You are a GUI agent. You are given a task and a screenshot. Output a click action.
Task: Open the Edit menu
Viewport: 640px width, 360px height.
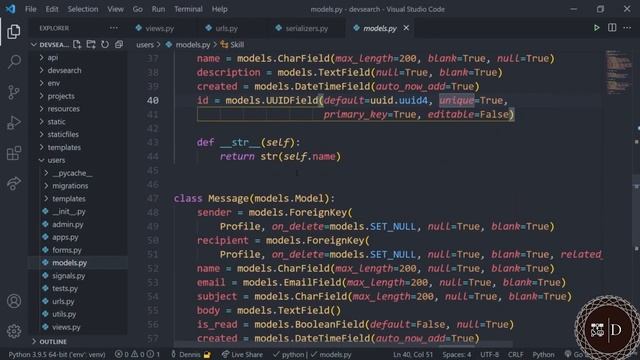(x=52, y=9)
